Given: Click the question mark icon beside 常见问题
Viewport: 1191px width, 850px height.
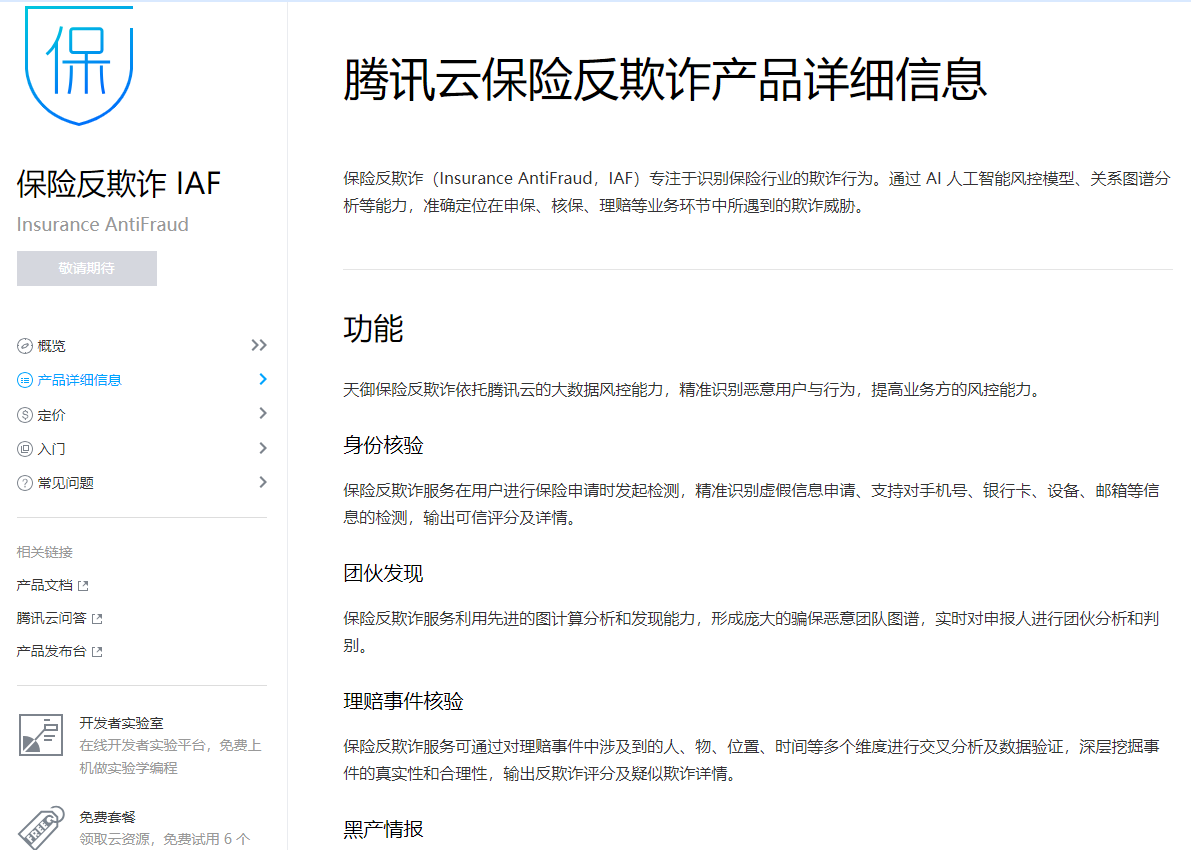Looking at the screenshot, I should 24,482.
